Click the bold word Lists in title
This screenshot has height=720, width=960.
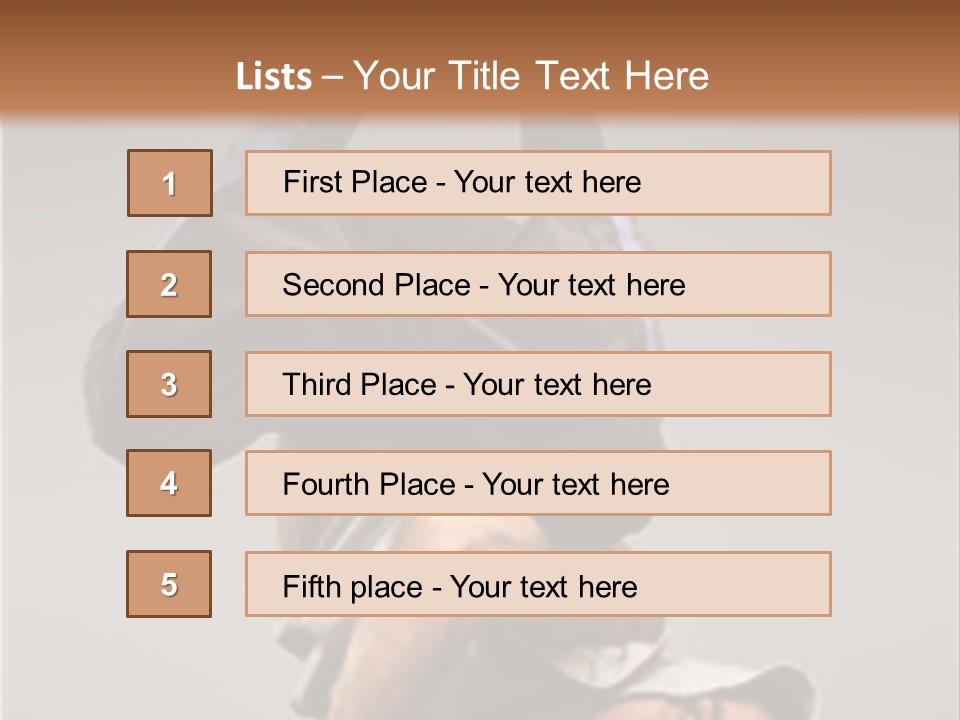tap(274, 77)
